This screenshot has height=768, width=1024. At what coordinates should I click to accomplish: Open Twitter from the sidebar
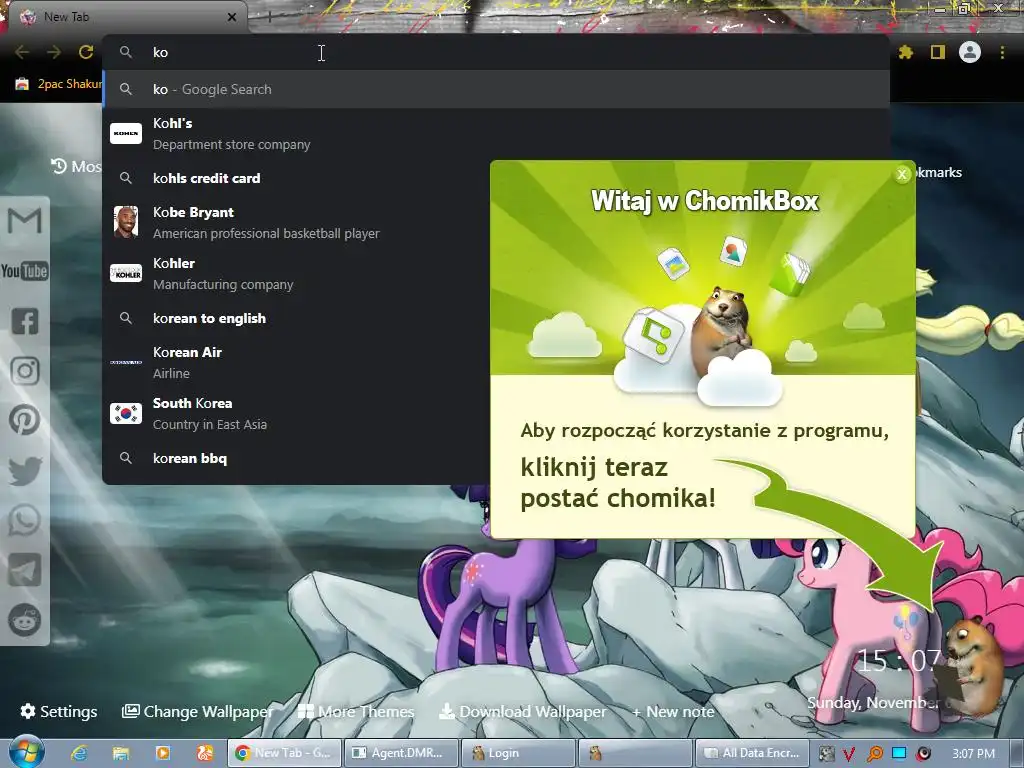25,471
